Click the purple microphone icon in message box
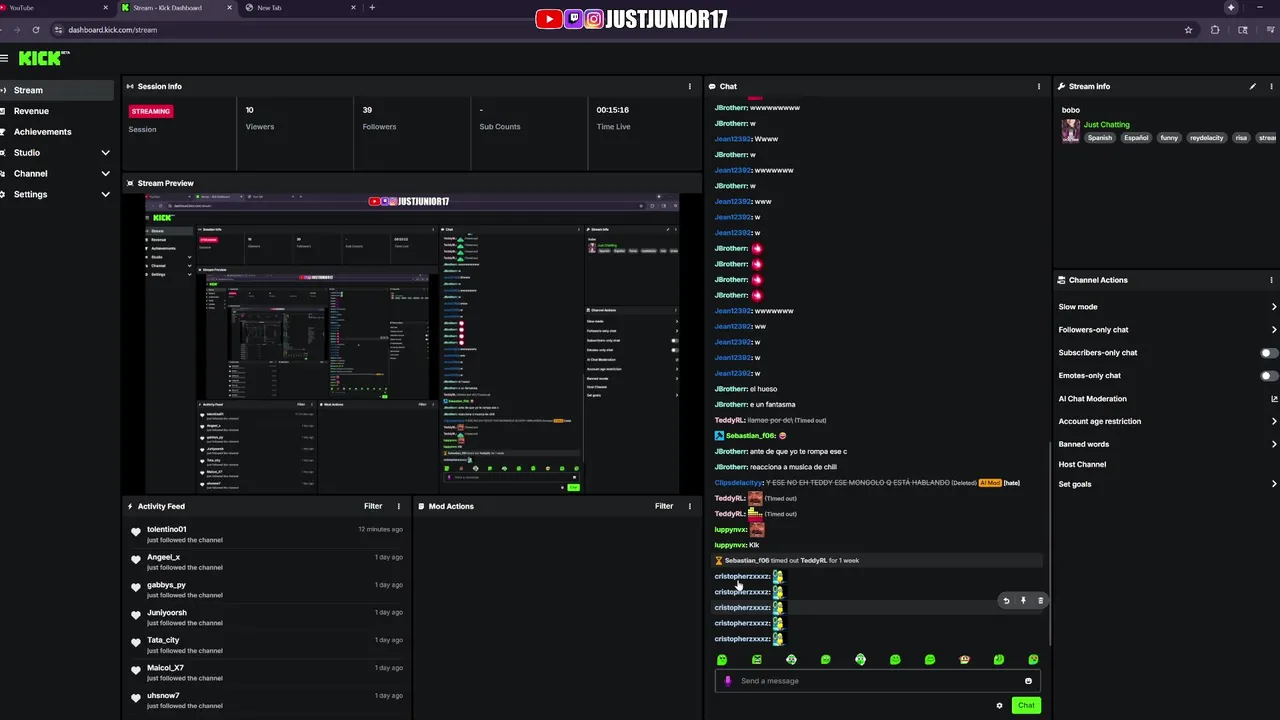The image size is (1280, 720). coord(728,681)
